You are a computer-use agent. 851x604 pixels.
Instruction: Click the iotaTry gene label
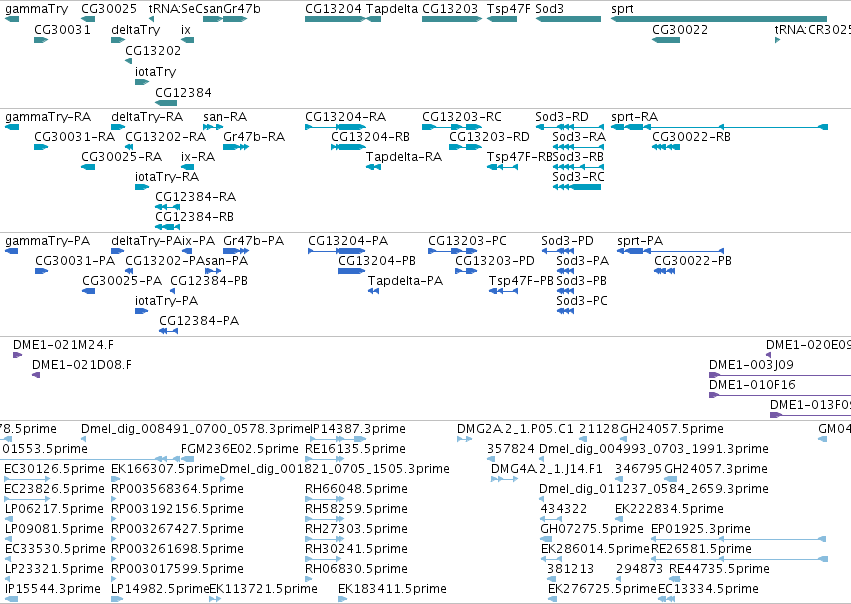click(x=156, y=72)
